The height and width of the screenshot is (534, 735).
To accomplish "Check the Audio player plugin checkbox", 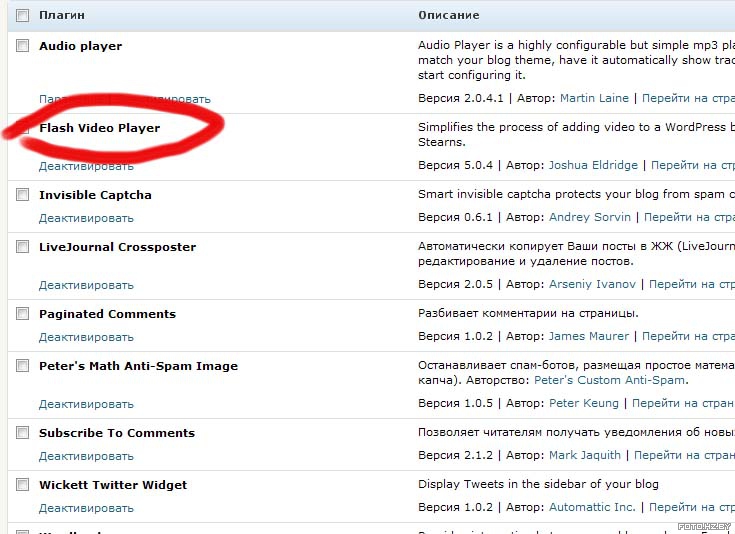I will point(22,45).
